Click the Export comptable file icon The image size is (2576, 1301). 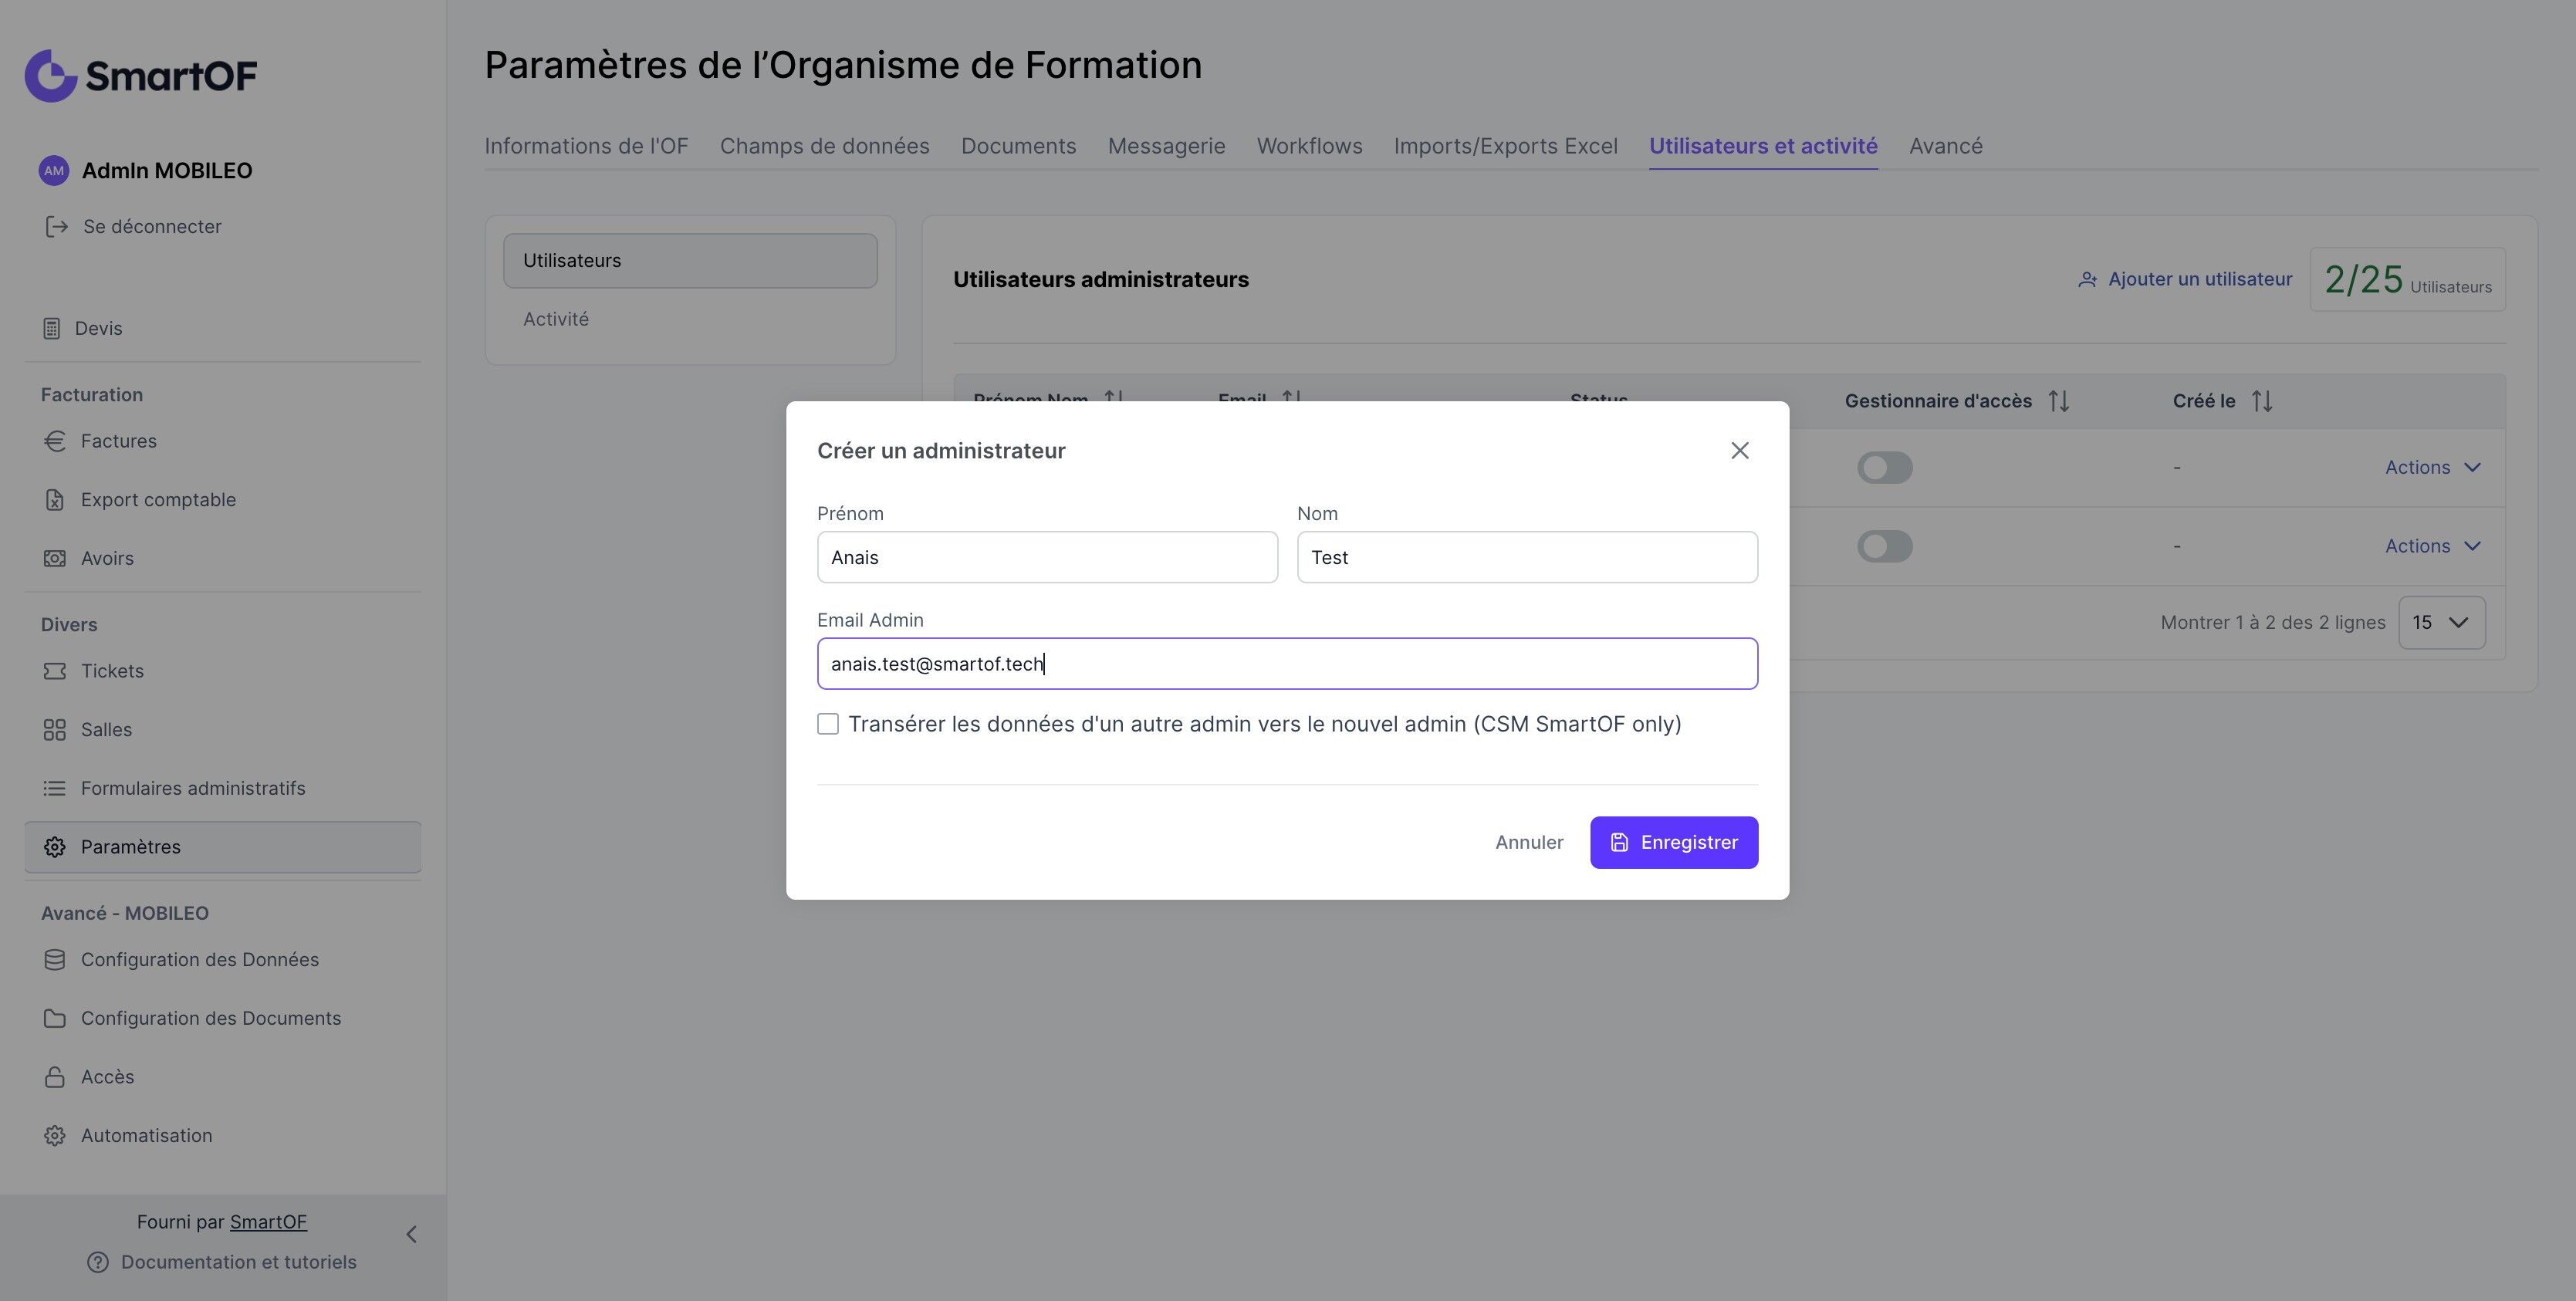pyautogui.click(x=54, y=500)
